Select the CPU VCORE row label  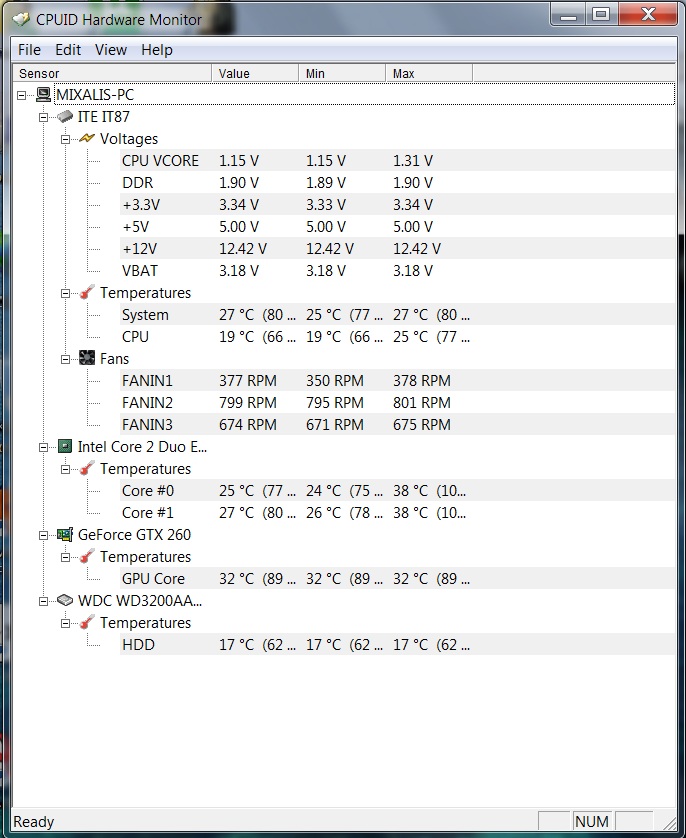160,160
